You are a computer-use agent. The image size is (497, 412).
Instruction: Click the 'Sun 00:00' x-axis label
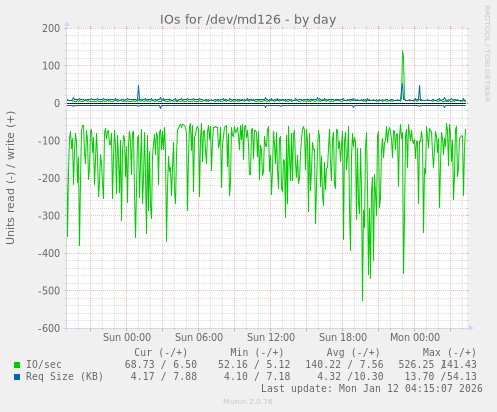(127, 337)
